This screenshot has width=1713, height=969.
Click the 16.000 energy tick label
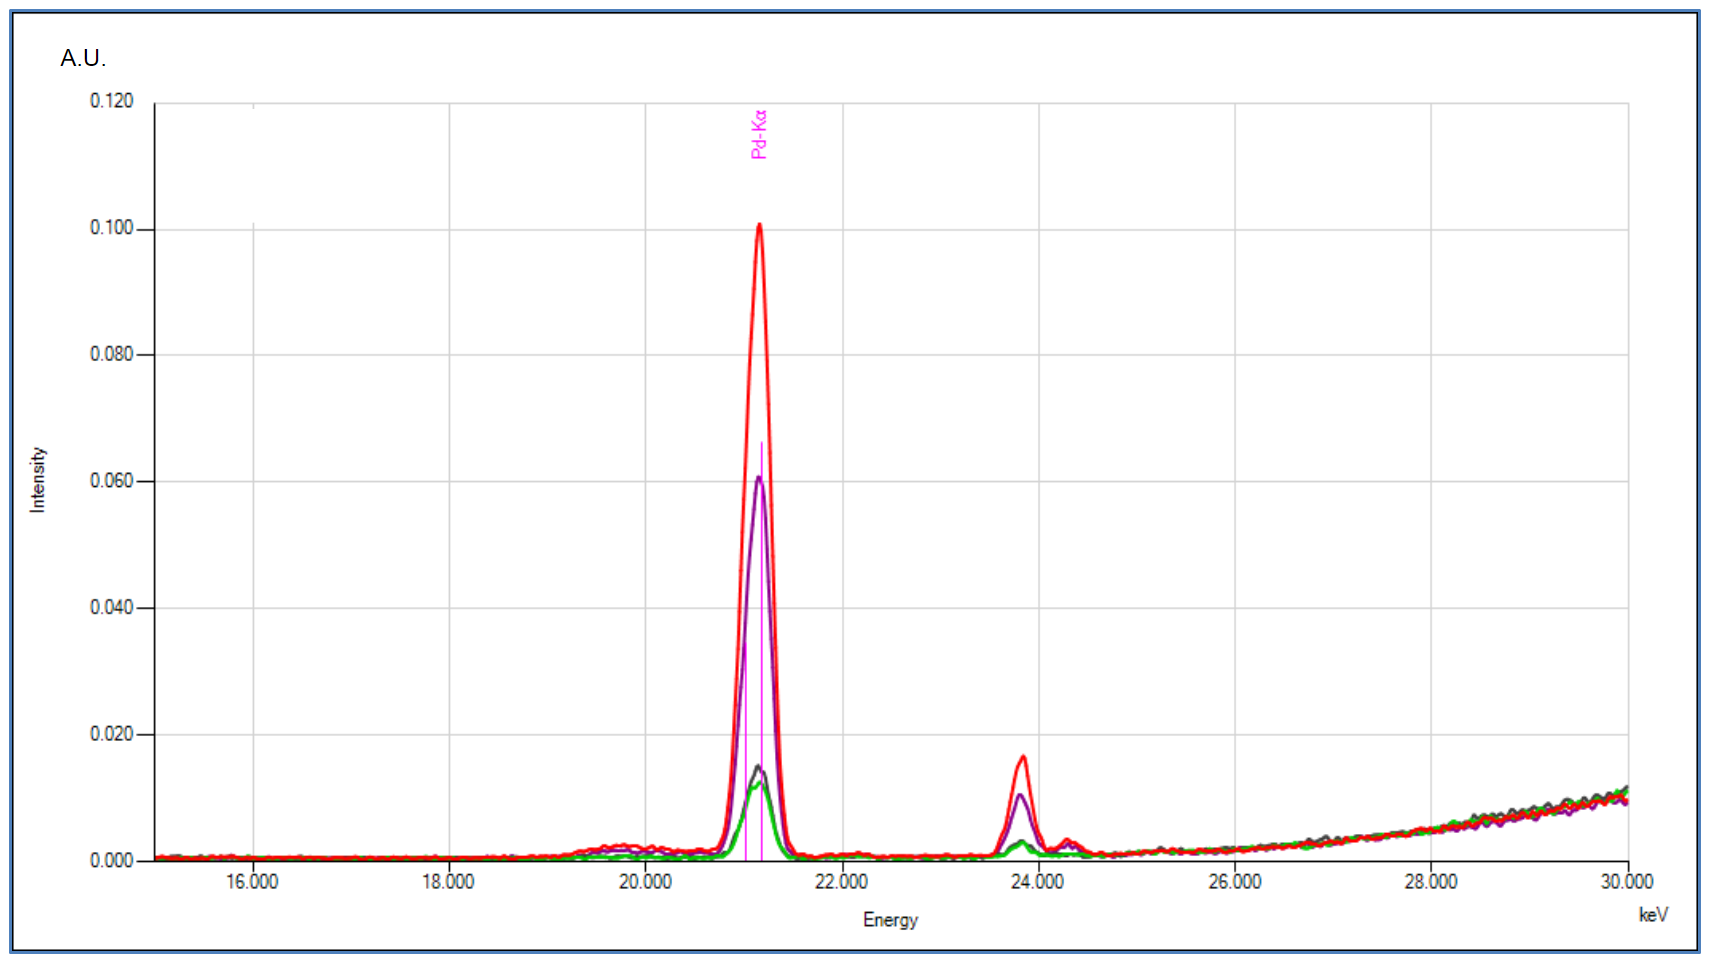(x=252, y=881)
